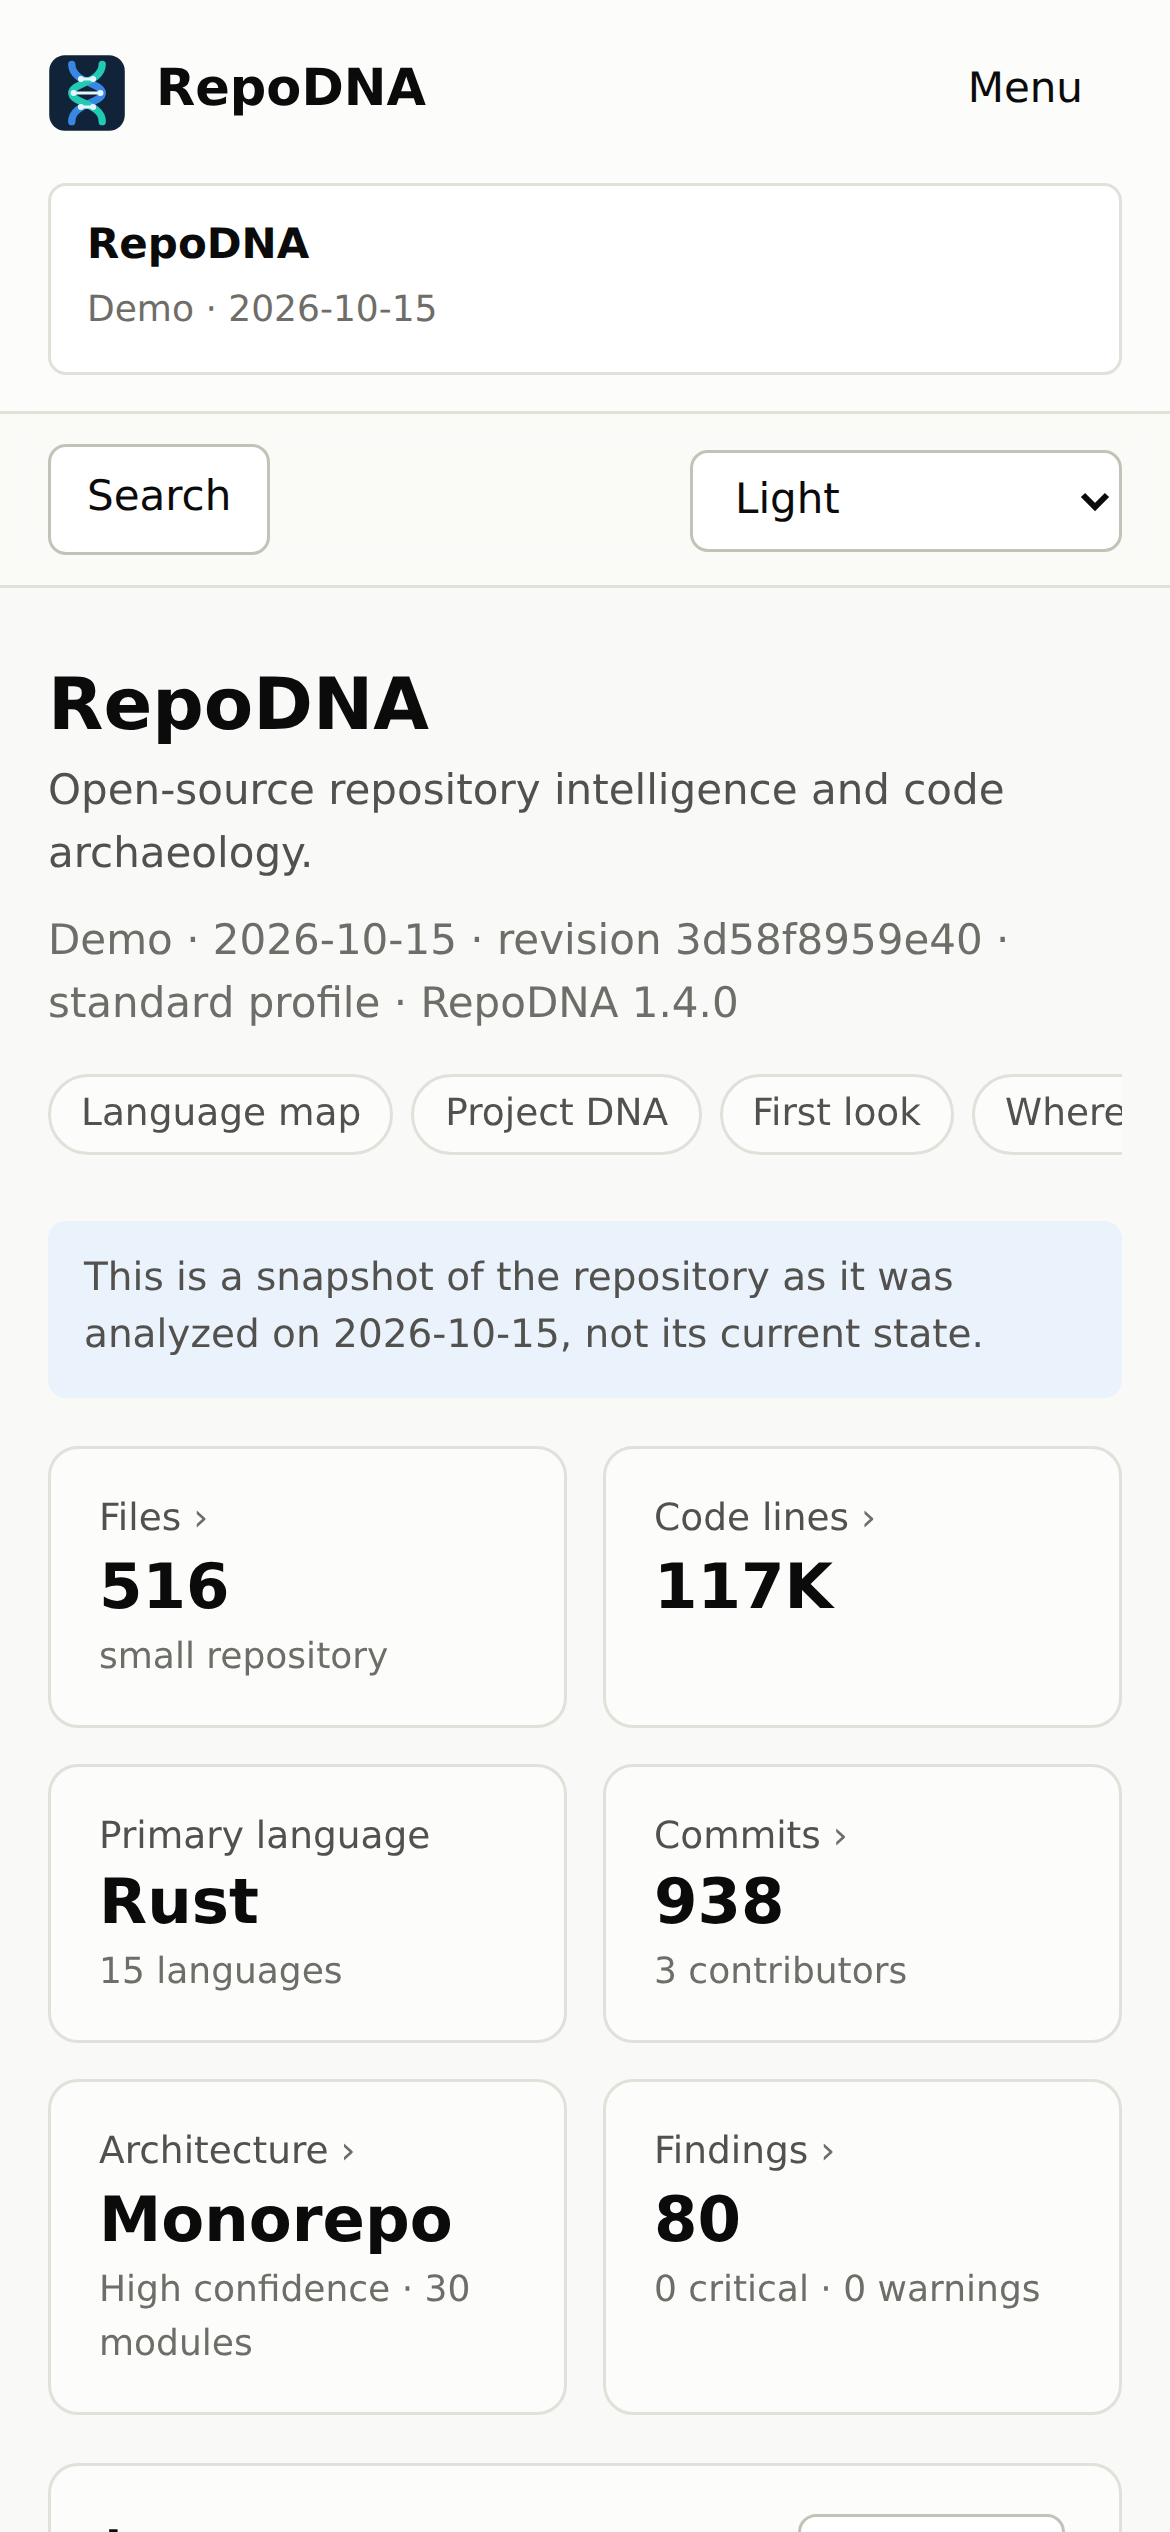Click the RepoDNA Demo 2026-10-15 project card
Screen dimensions: 1170x2532
click(585, 279)
